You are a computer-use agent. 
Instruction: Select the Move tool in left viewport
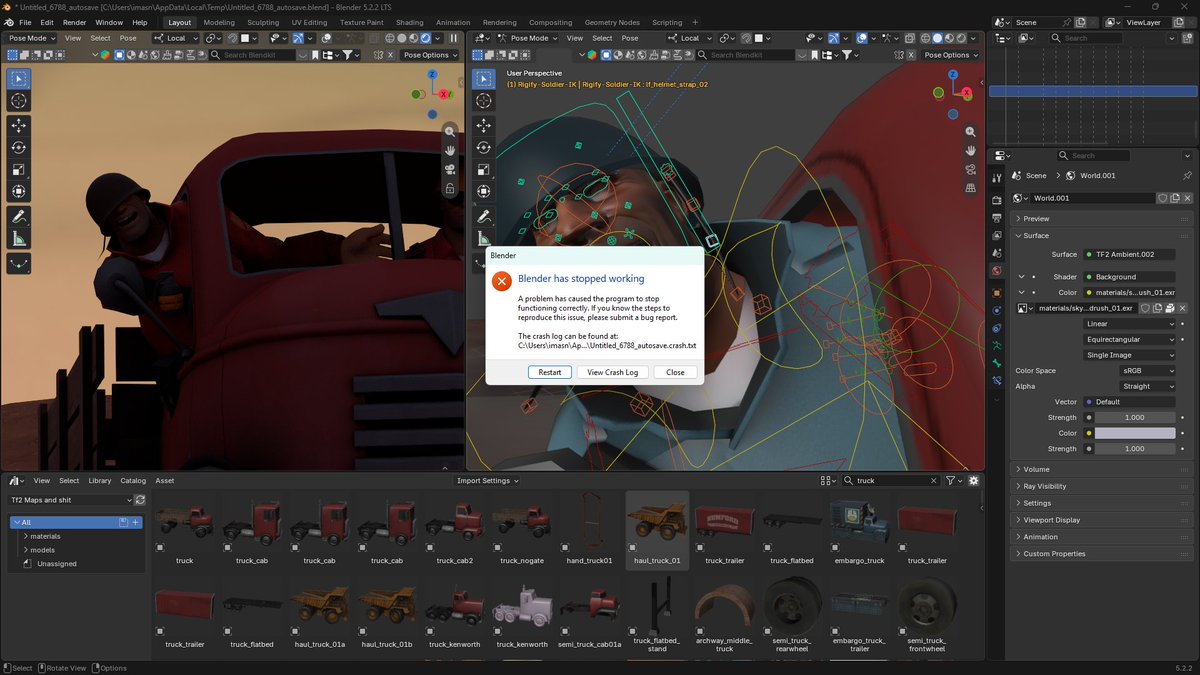point(19,125)
